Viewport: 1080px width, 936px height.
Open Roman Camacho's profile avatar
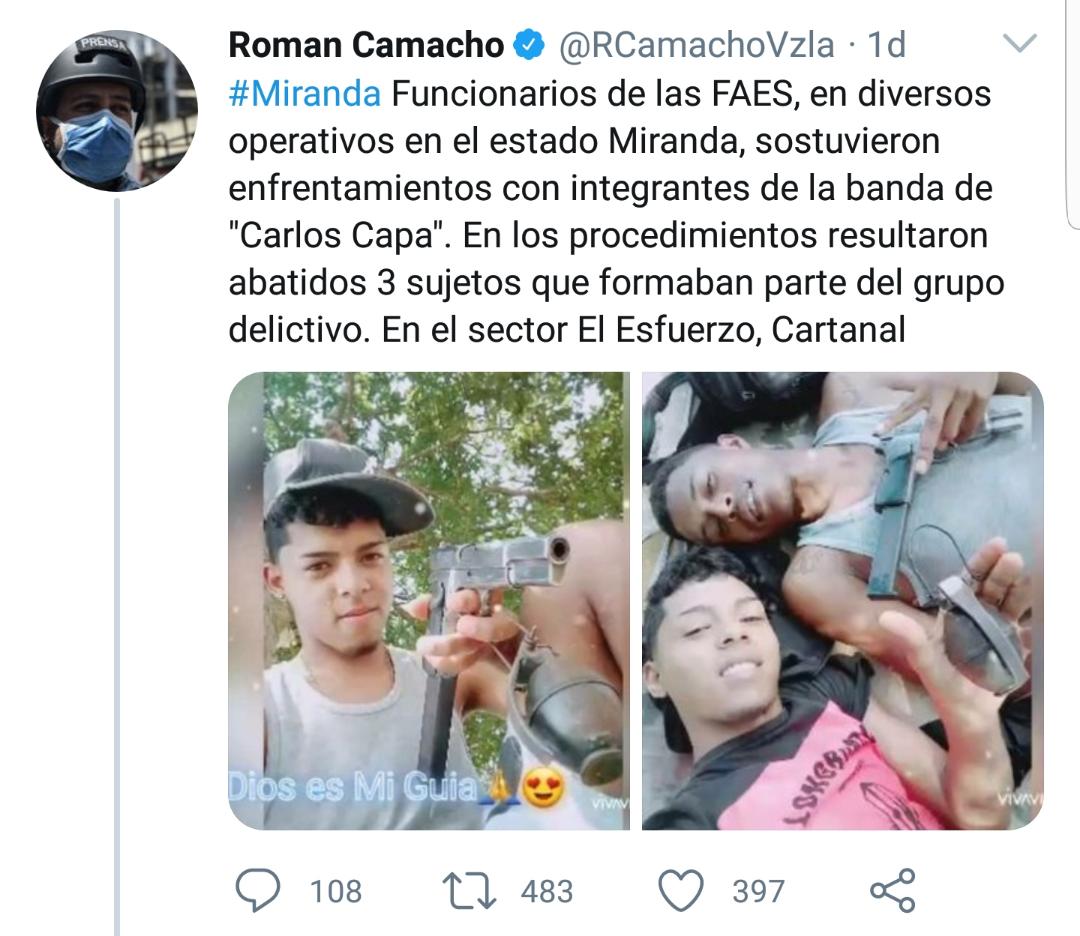coord(117,110)
